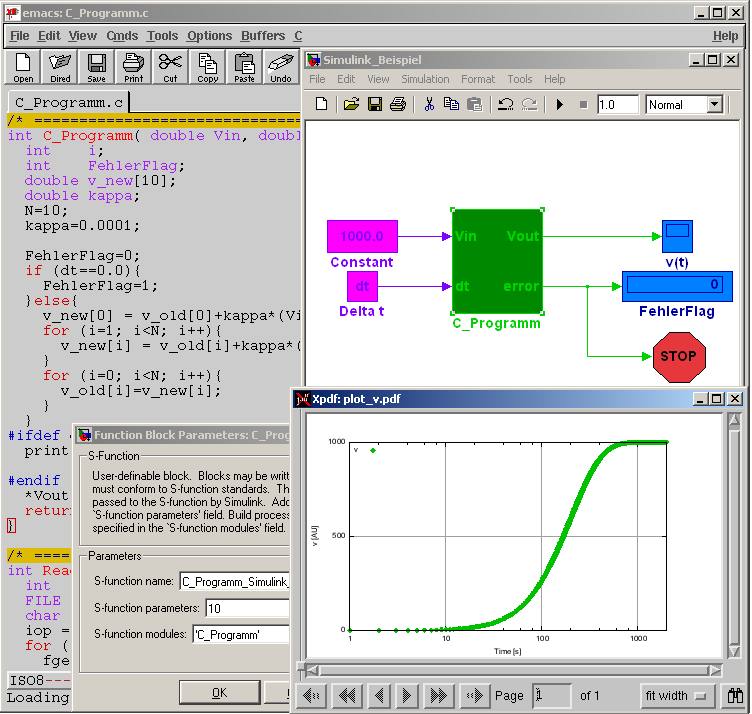752x714 pixels.
Task: Click OK in Function Block Parameters
Action: pos(220,692)
